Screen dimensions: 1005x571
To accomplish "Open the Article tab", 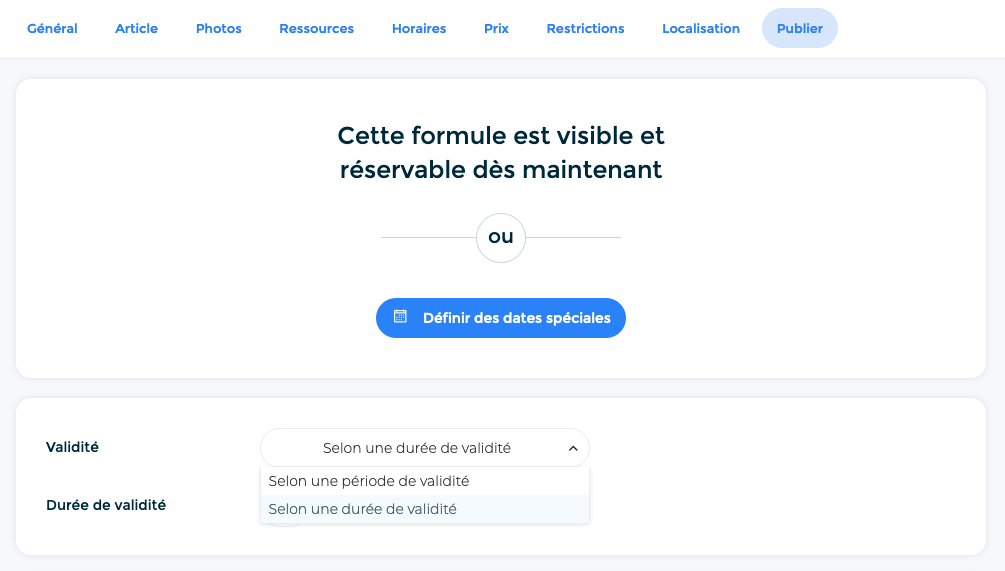I will (136, 28).
